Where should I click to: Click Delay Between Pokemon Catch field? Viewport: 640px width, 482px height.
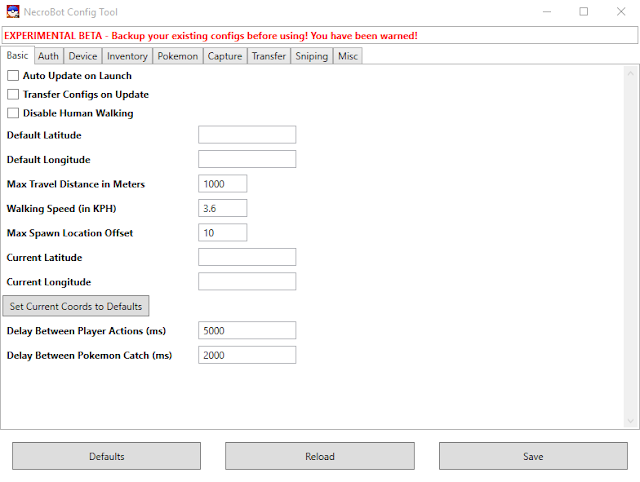point(247,355)
